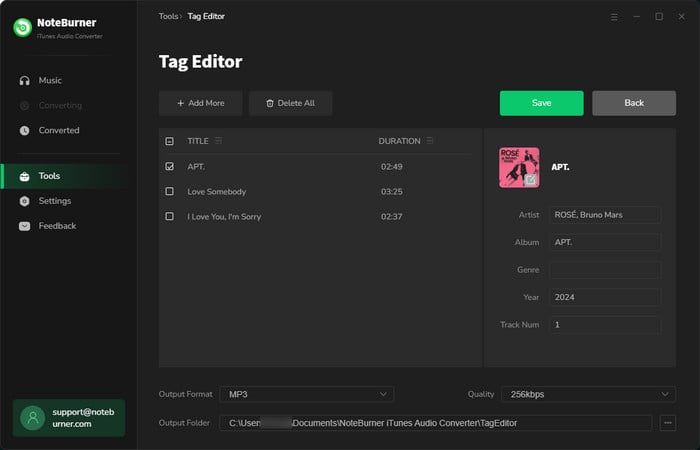Screen dimensions: 700x450
Task: Click the 02:37 duration value
Action: point(392,217)
